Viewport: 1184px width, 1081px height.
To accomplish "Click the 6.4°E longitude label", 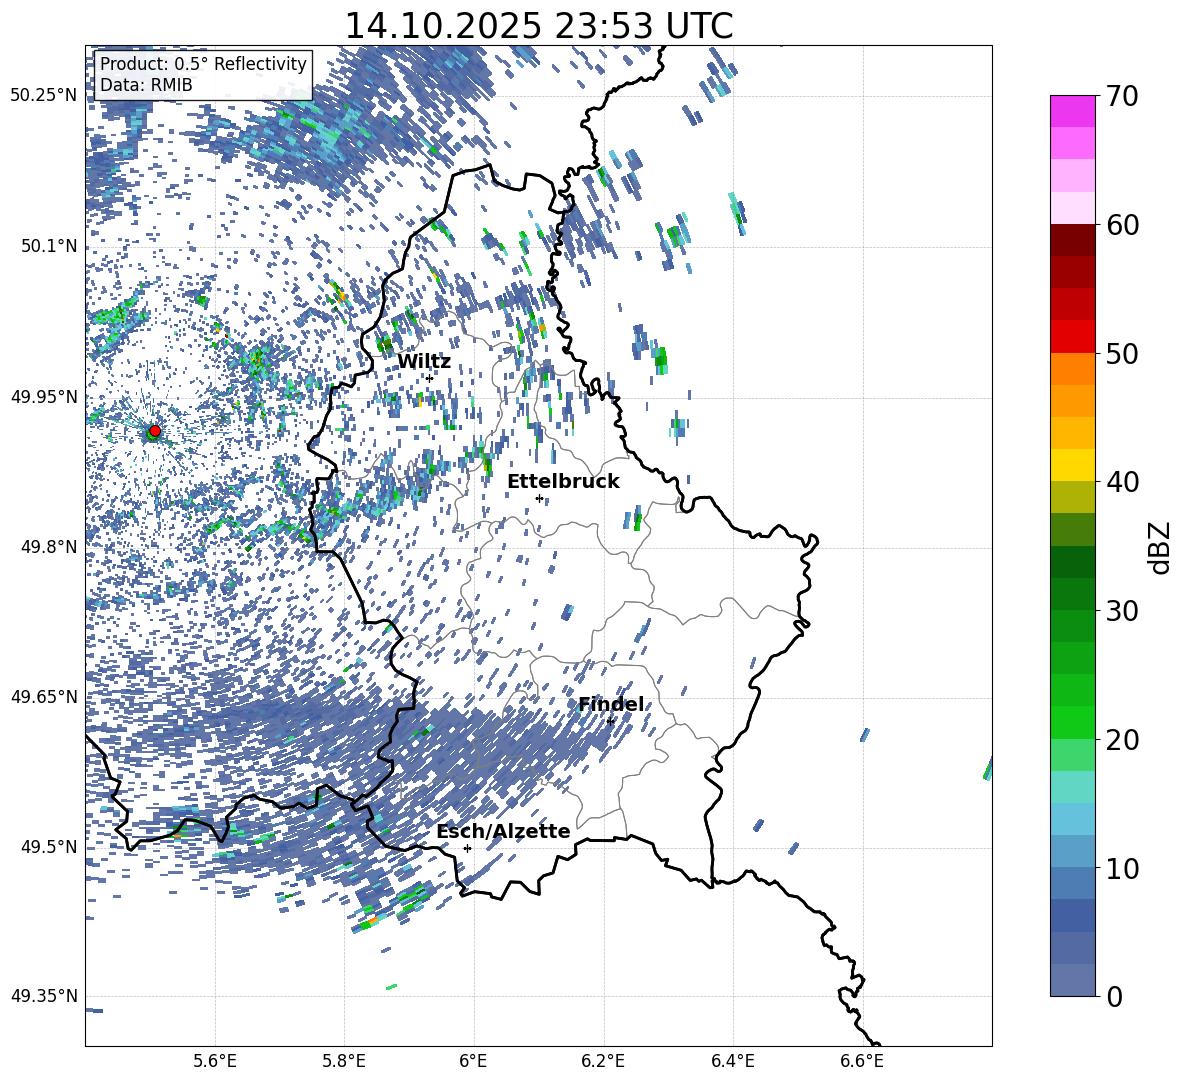I will [732, 1061].
